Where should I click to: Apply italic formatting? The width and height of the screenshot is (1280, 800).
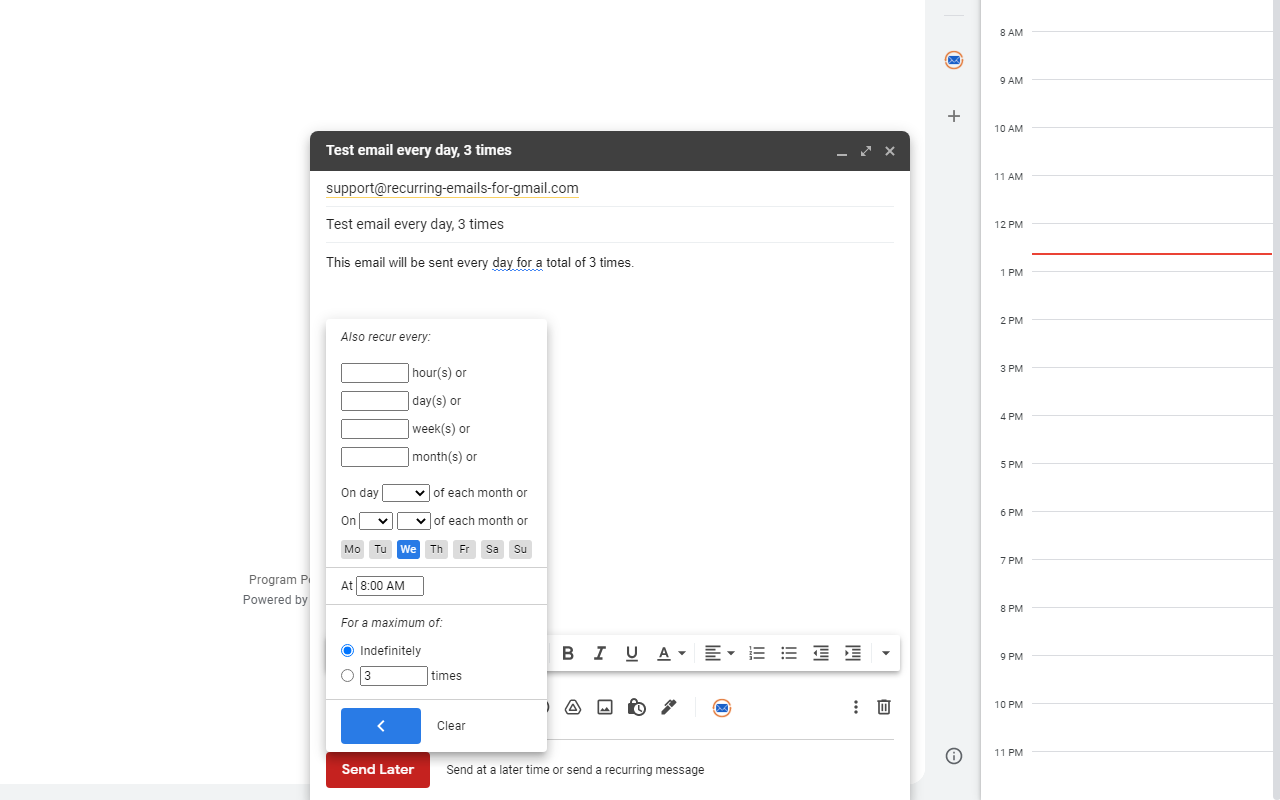tap(600, 653)
